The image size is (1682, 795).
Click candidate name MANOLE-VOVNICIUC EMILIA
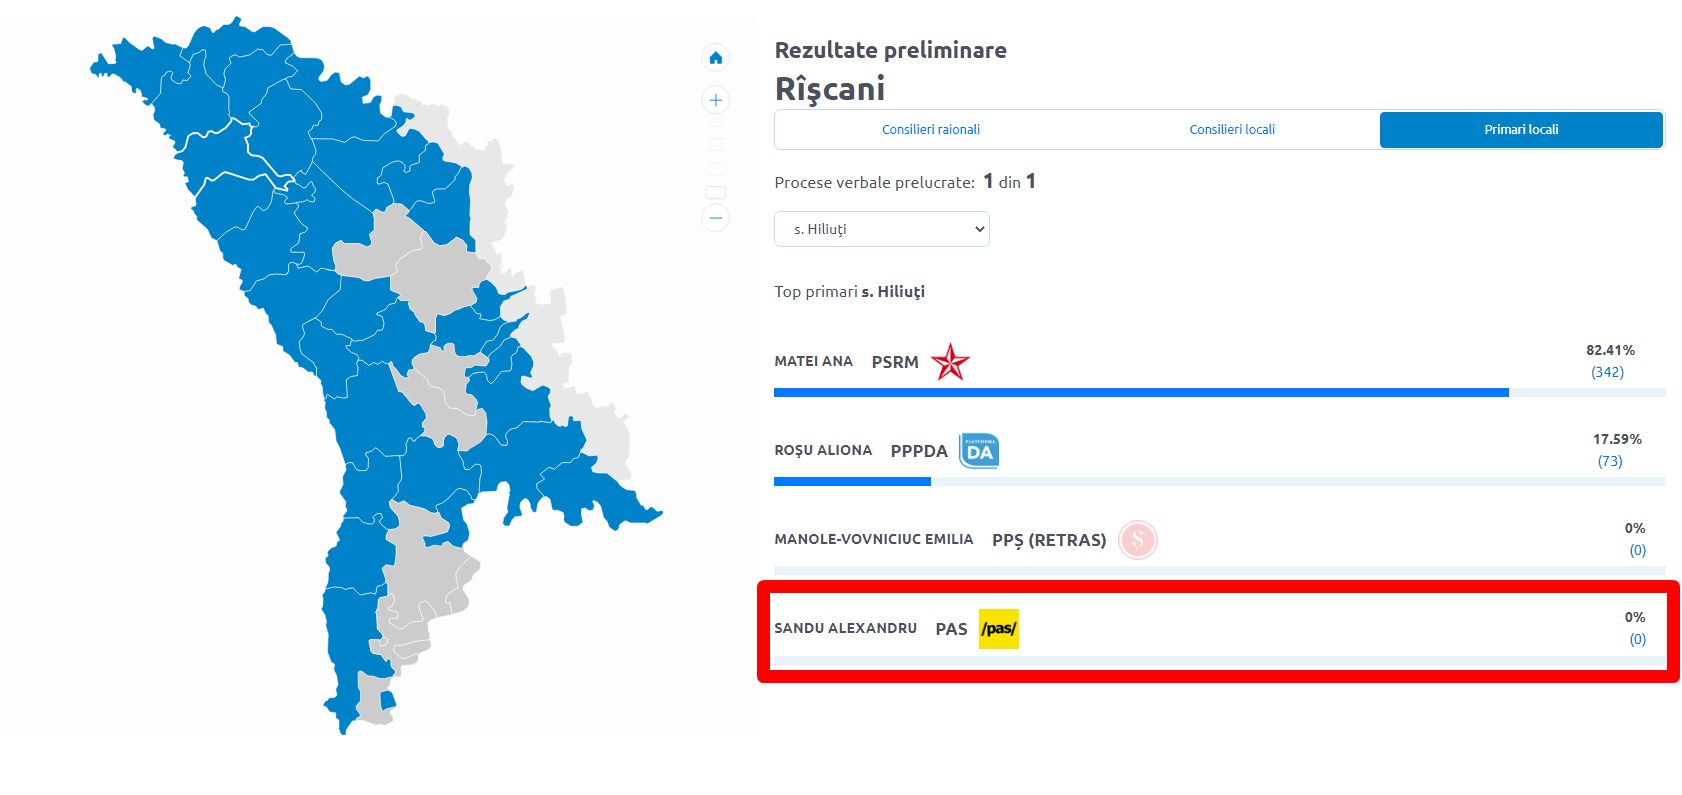point(873,539)
